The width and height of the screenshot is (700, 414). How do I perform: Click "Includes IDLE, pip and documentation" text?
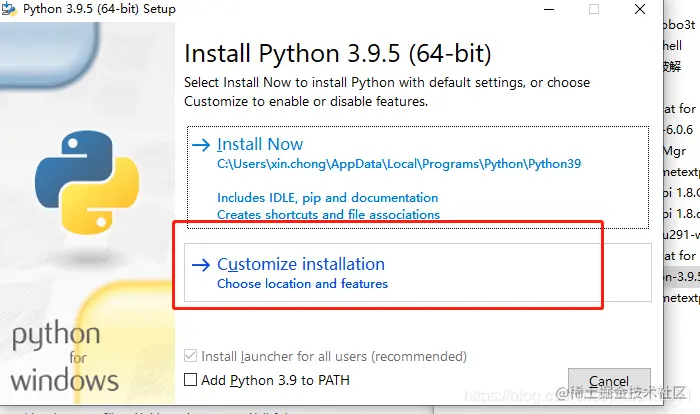[x=327, y=198]
